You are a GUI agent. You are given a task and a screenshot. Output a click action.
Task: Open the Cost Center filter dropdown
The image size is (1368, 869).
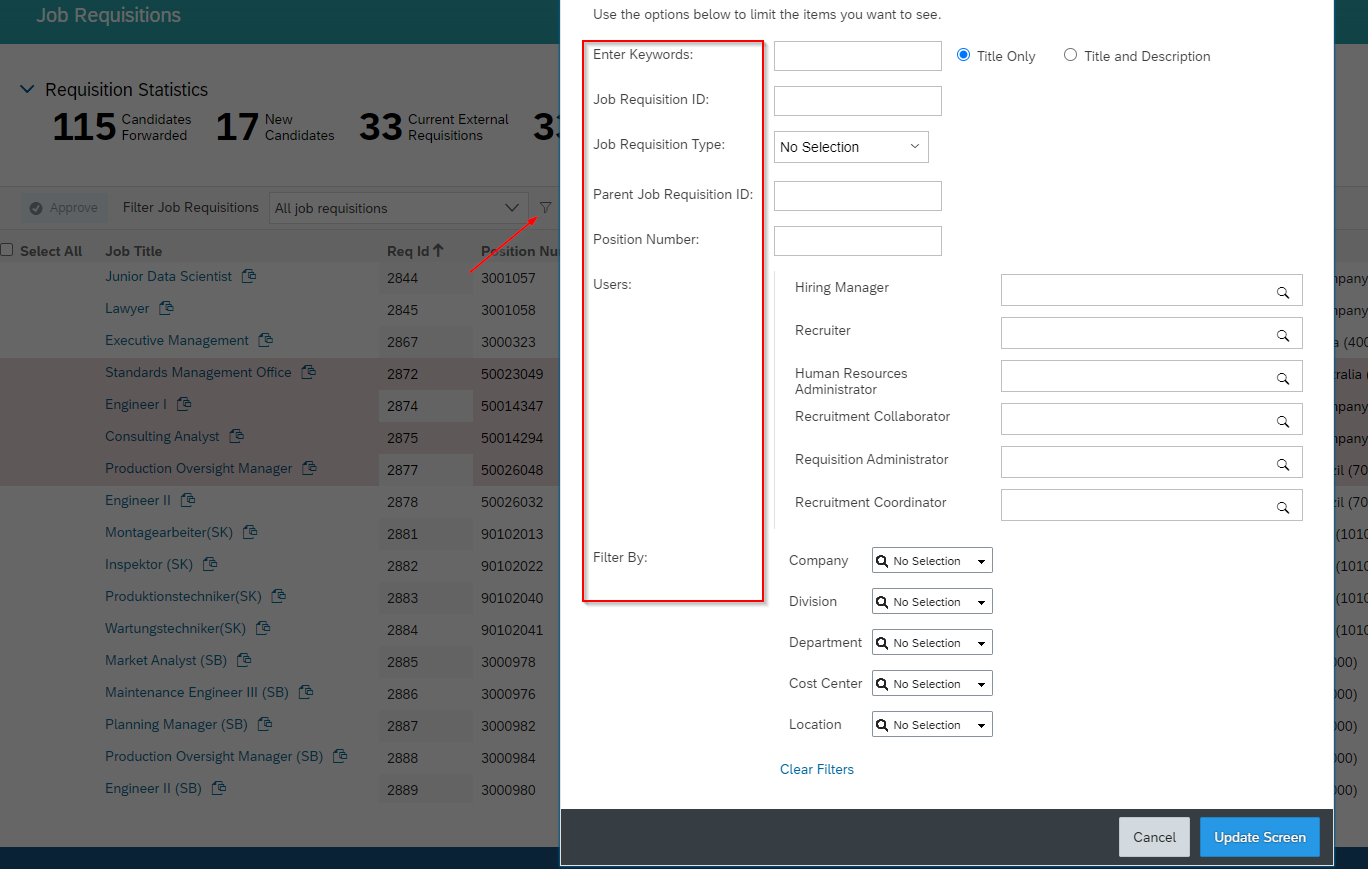coord(932,684)
